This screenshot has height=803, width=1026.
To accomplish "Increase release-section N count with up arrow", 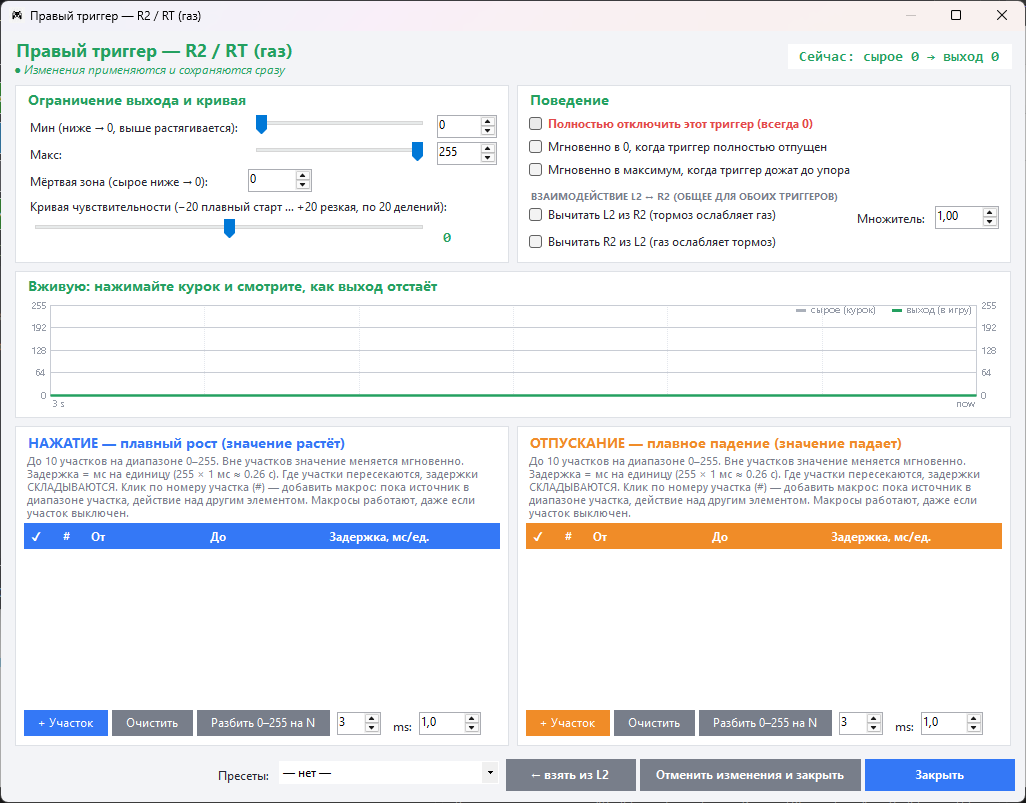I will (x=874, y=719).
